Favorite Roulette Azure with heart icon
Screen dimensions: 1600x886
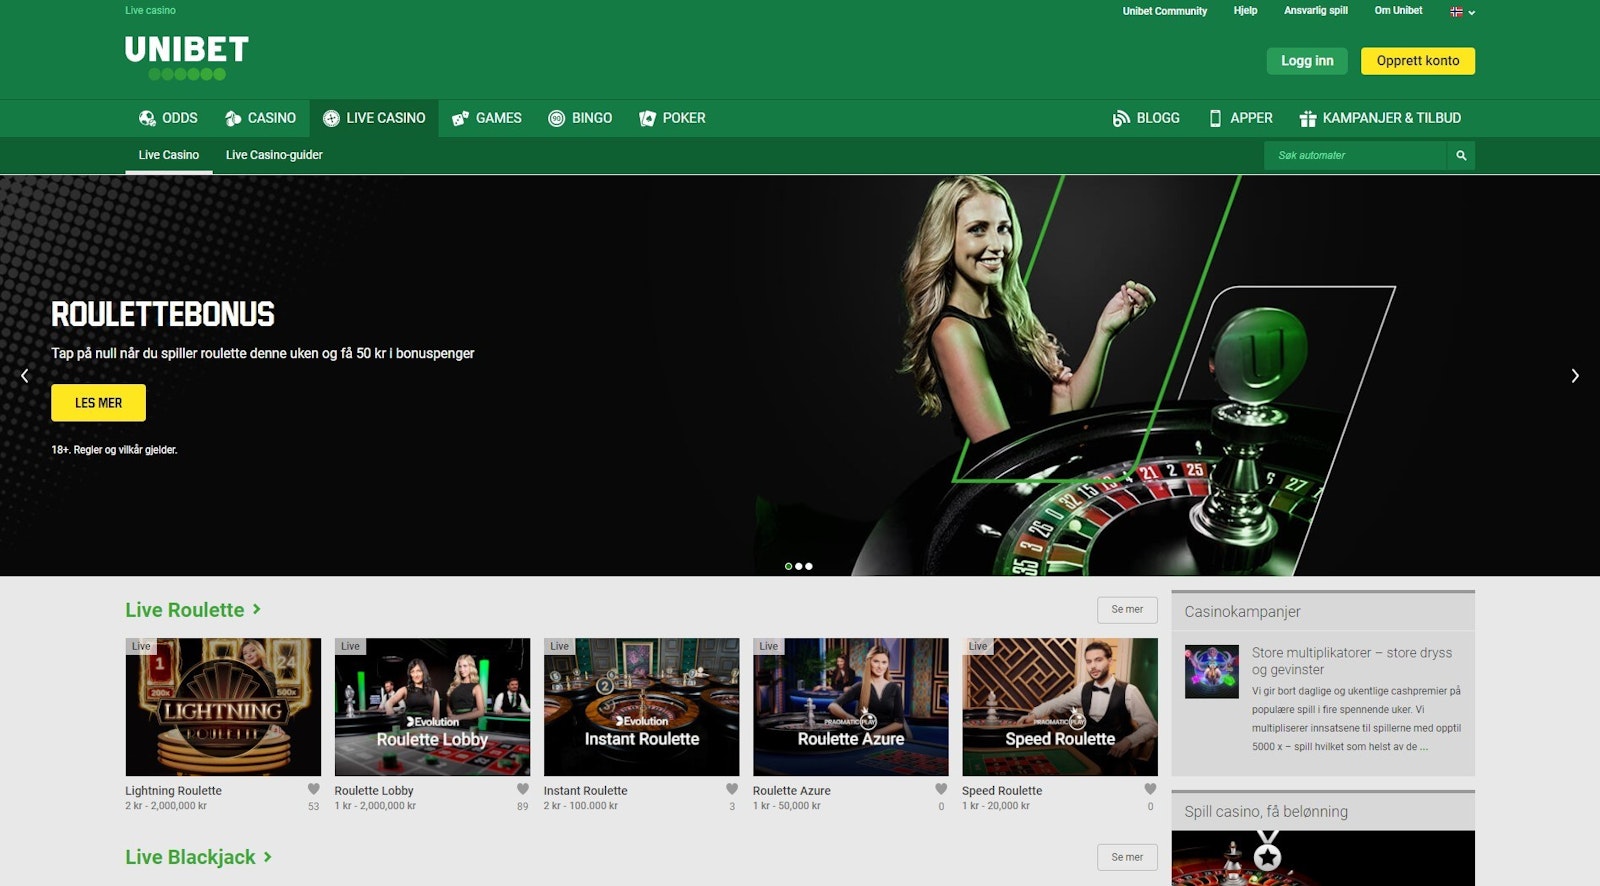941,789
